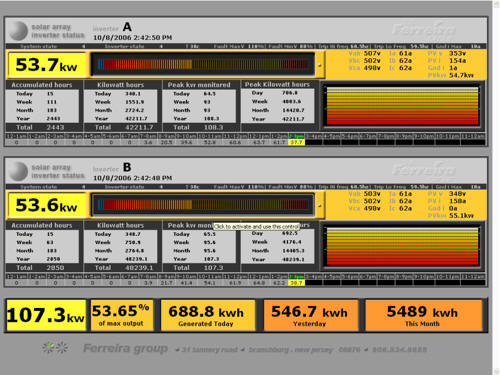
Task: Click the inverter B power level bar gauge
Action: (203, 205)
